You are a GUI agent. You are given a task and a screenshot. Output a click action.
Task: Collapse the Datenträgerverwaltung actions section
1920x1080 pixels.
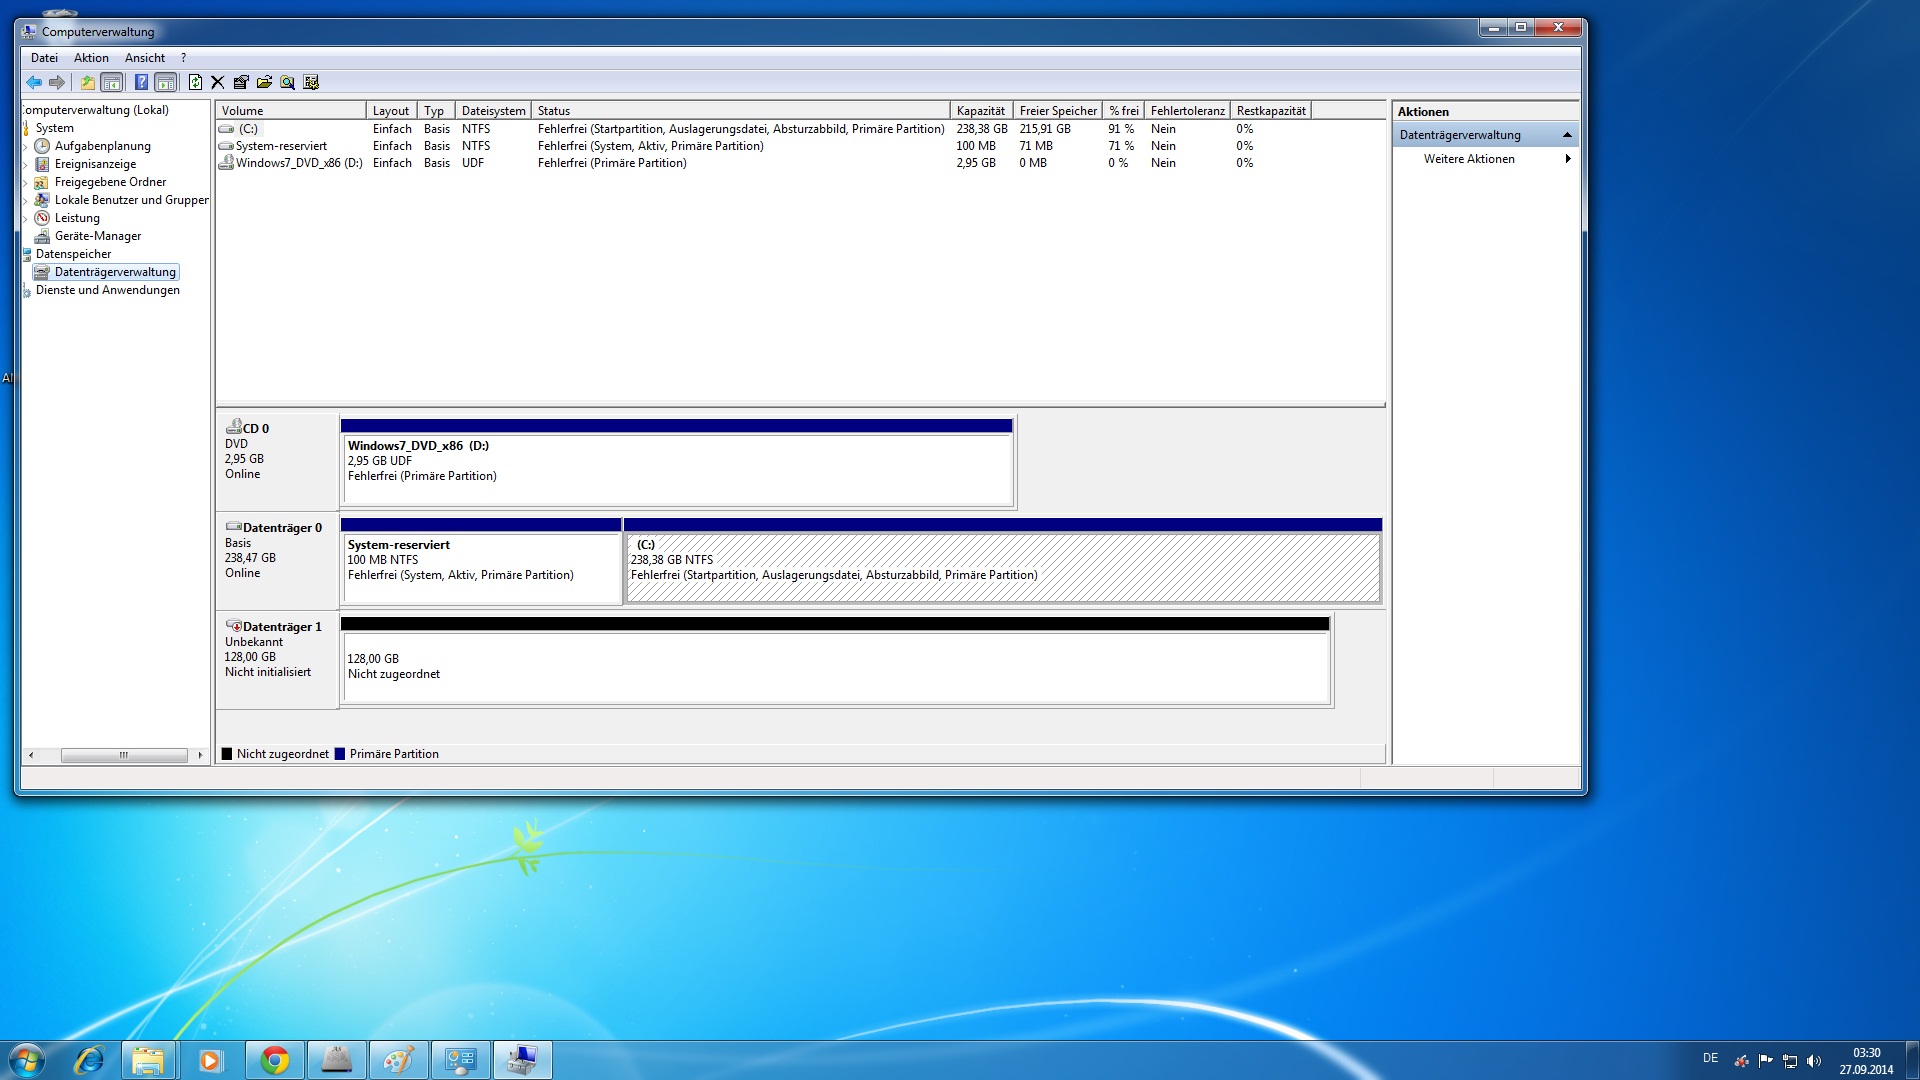1567,135
